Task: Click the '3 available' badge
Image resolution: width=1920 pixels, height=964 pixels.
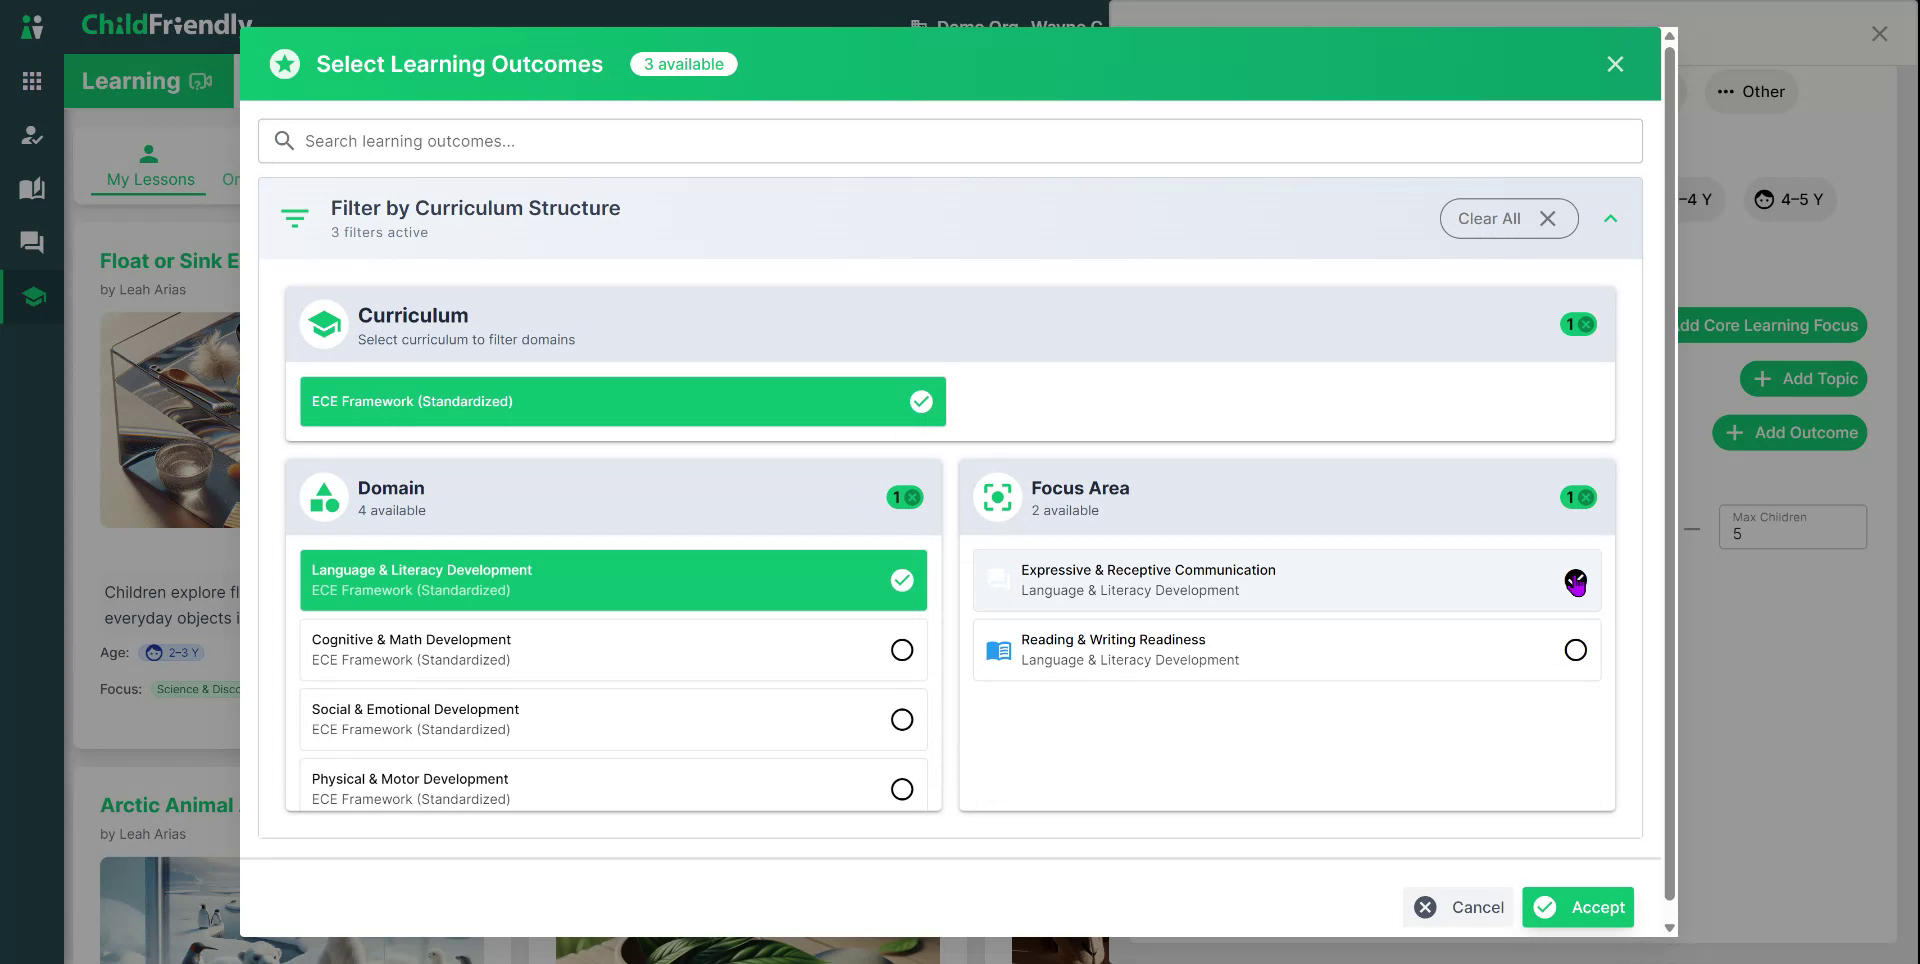Action: coord(684,64)
